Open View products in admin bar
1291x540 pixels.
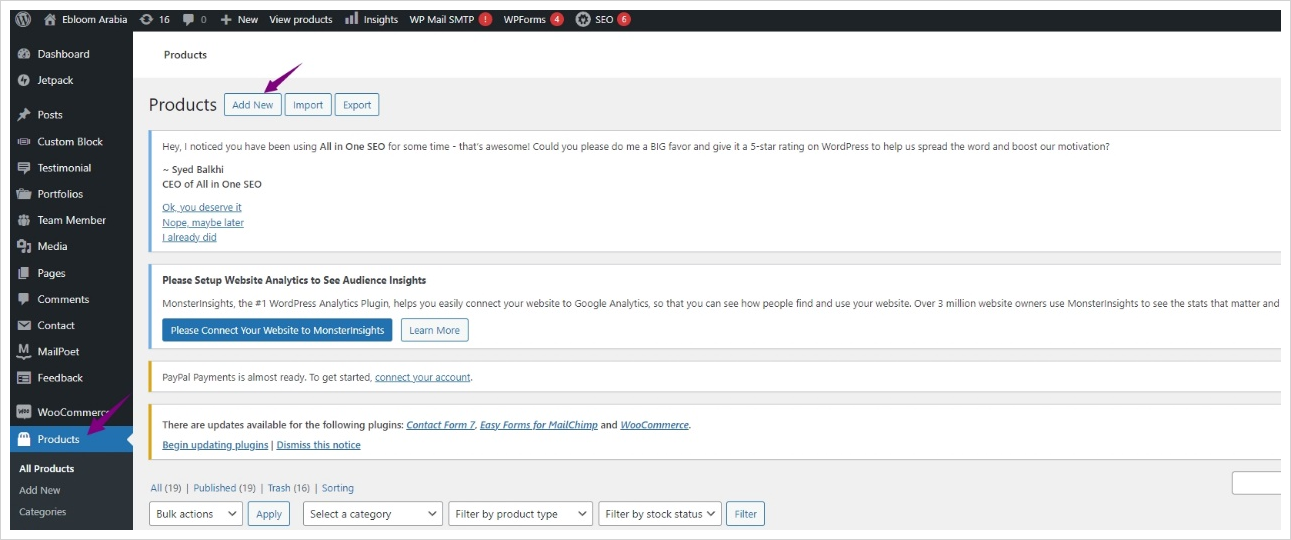click(301, 19)
